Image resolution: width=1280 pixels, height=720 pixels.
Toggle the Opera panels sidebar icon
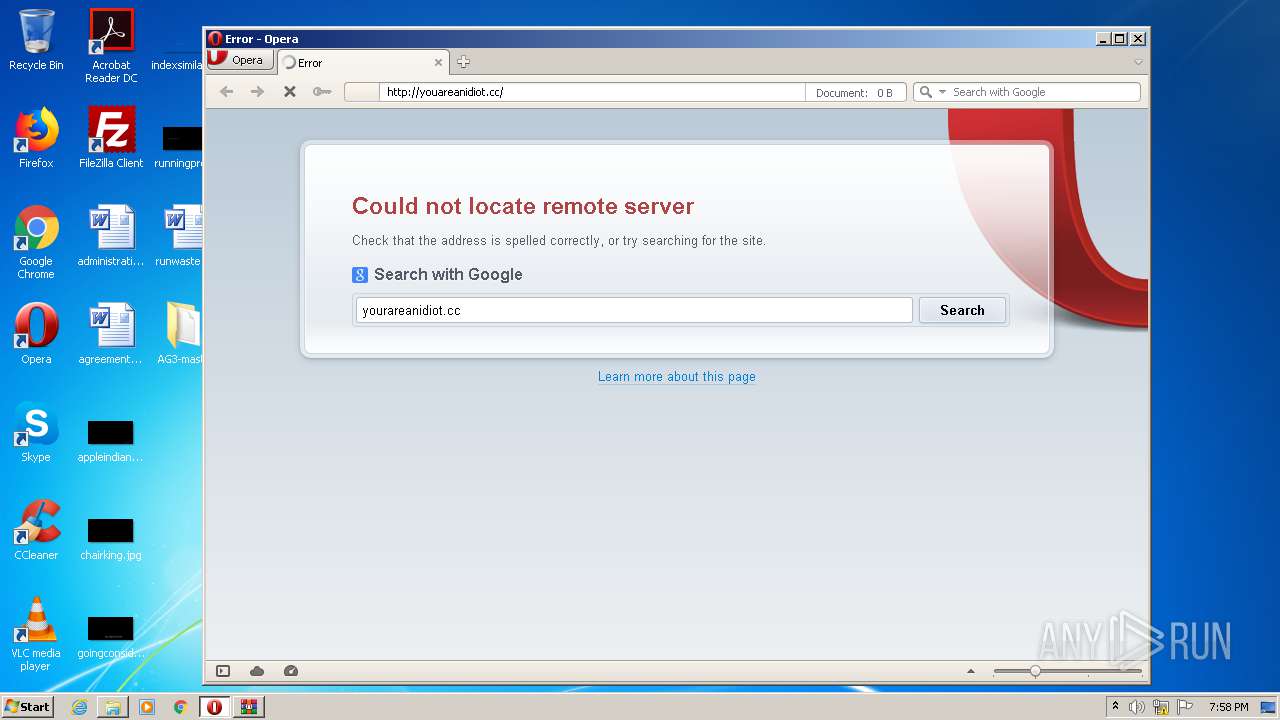coord(223,671)
